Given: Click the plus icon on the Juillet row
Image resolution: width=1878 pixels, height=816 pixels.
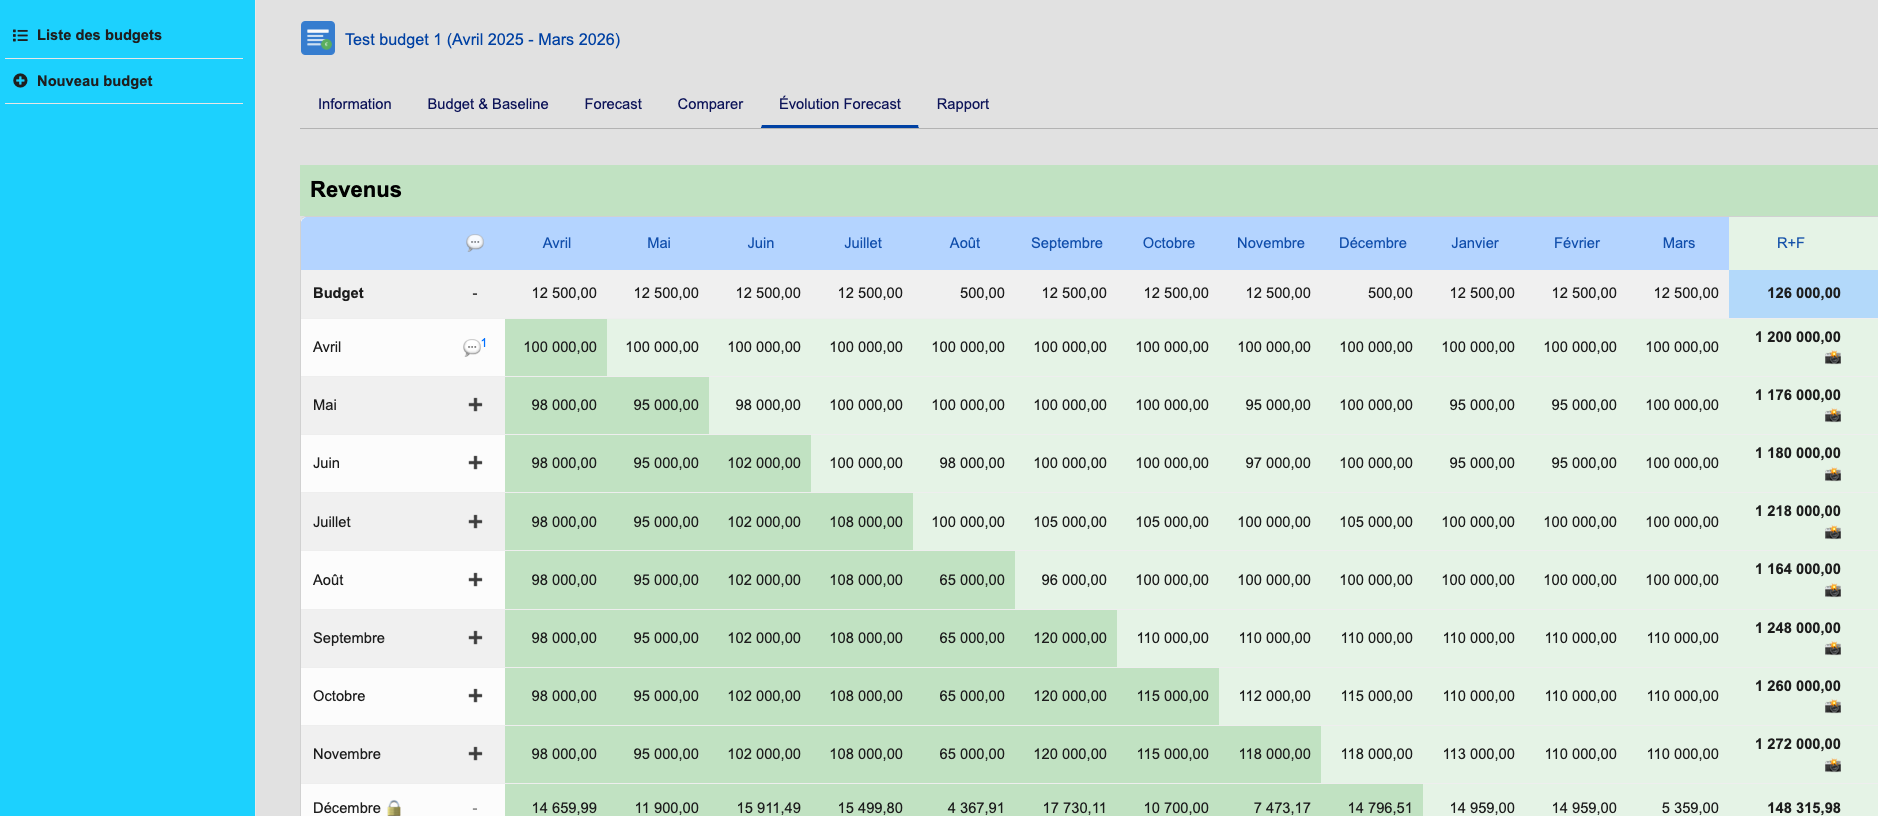Looking at the screenshot, I should point(475,522).
